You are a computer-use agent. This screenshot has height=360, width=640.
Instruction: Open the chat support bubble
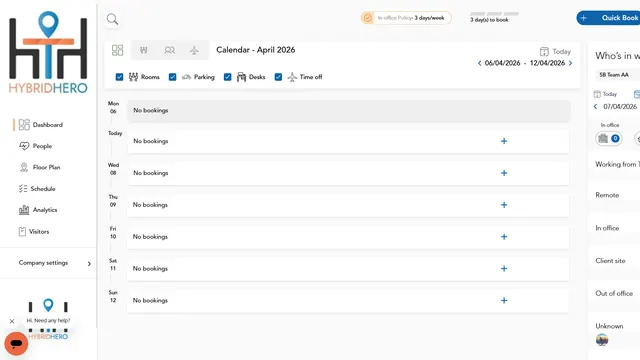(x=16, y=344)
